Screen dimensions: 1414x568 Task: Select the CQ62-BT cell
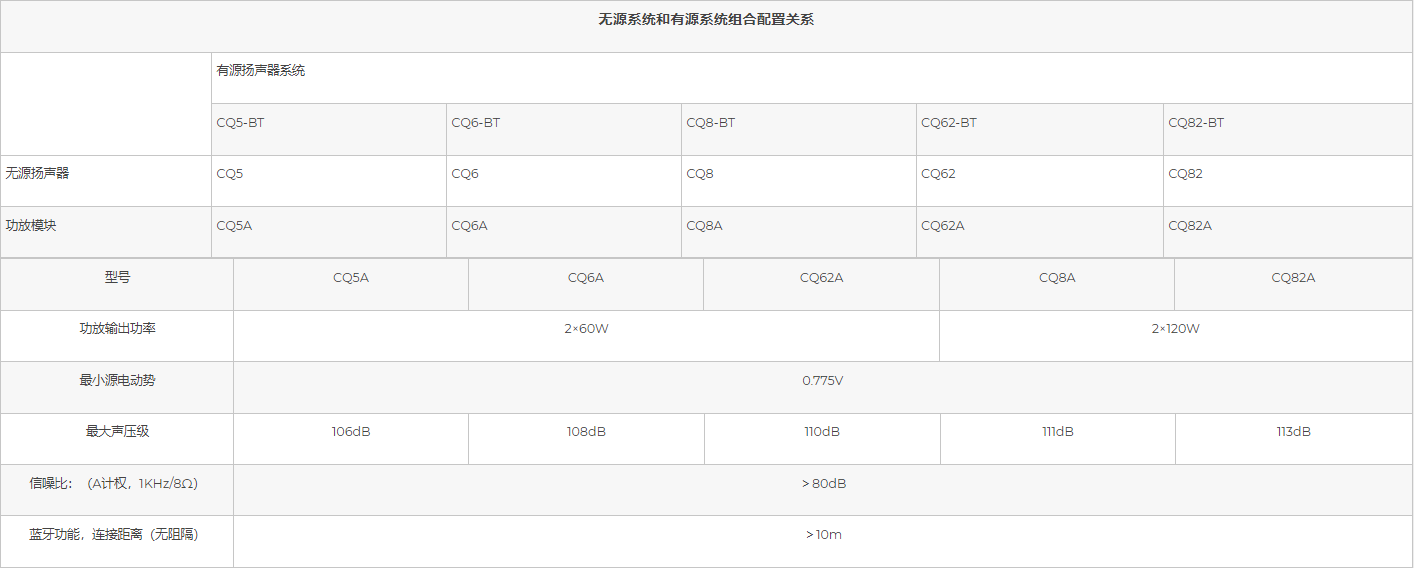(x=948, y=123)
